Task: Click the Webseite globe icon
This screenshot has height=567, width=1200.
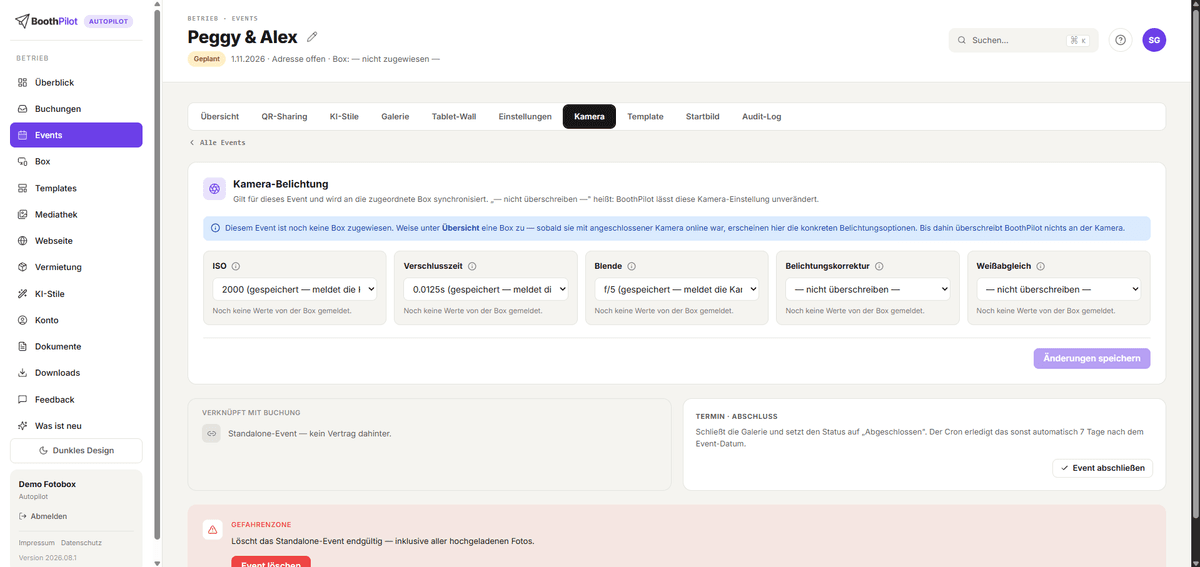Action: (23, 241)
